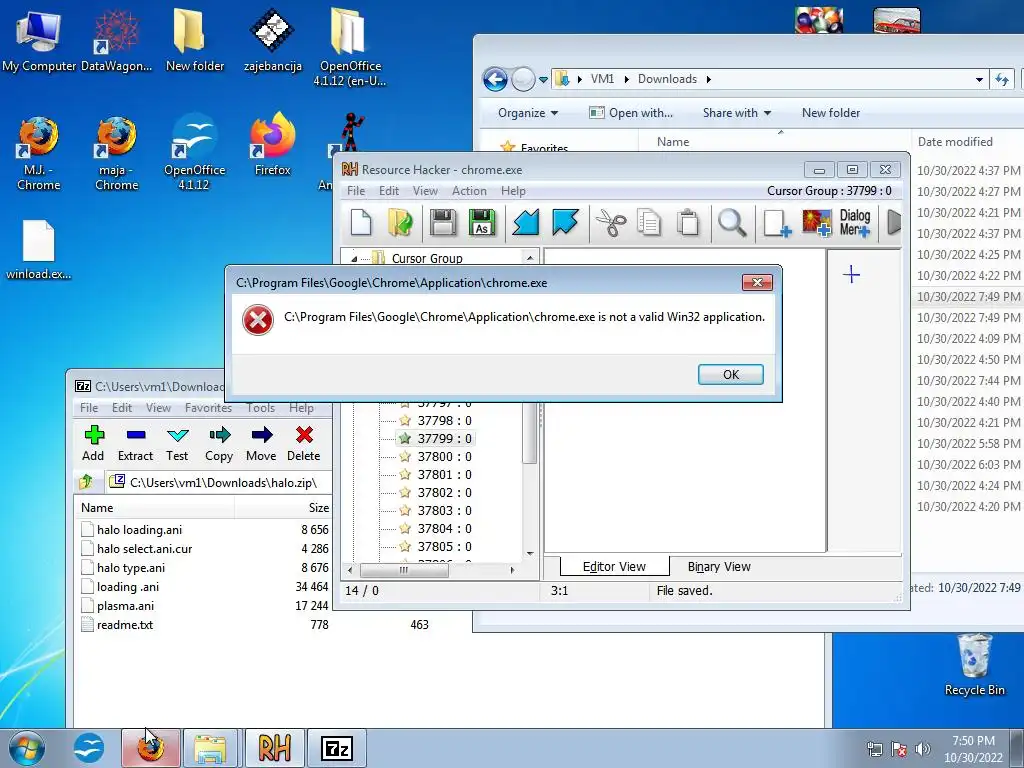This screenshot has width=1024, height=768.
Task: Click Copy icon in Resource Hacker toolbar
Action: tap(649, 222)
